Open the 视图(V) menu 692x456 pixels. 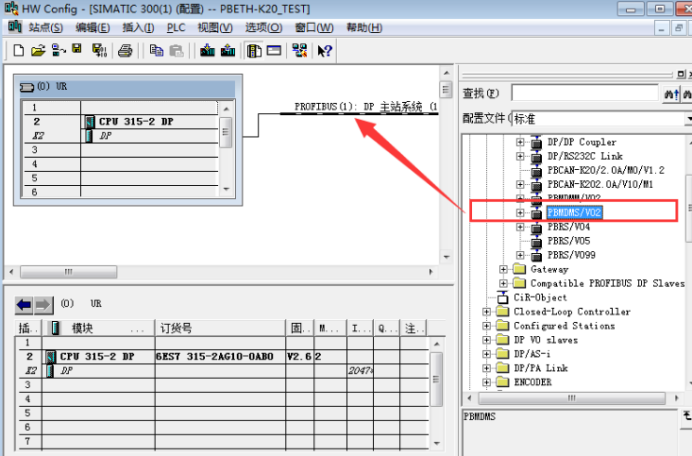215,28
